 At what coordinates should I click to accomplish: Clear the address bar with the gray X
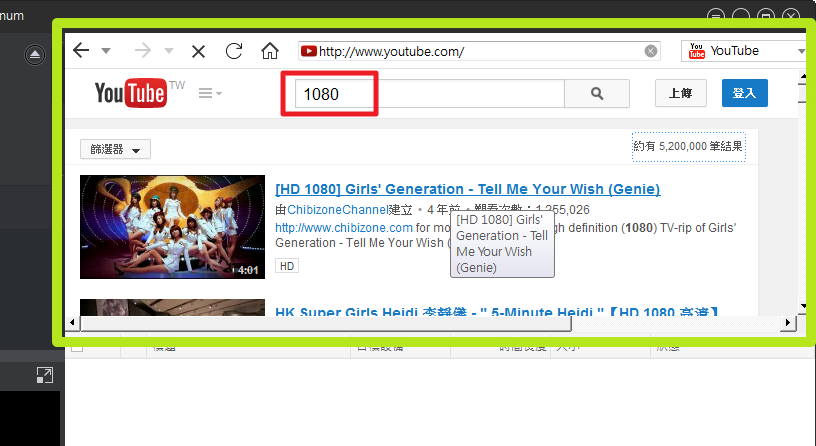click(x=651, y=51)
